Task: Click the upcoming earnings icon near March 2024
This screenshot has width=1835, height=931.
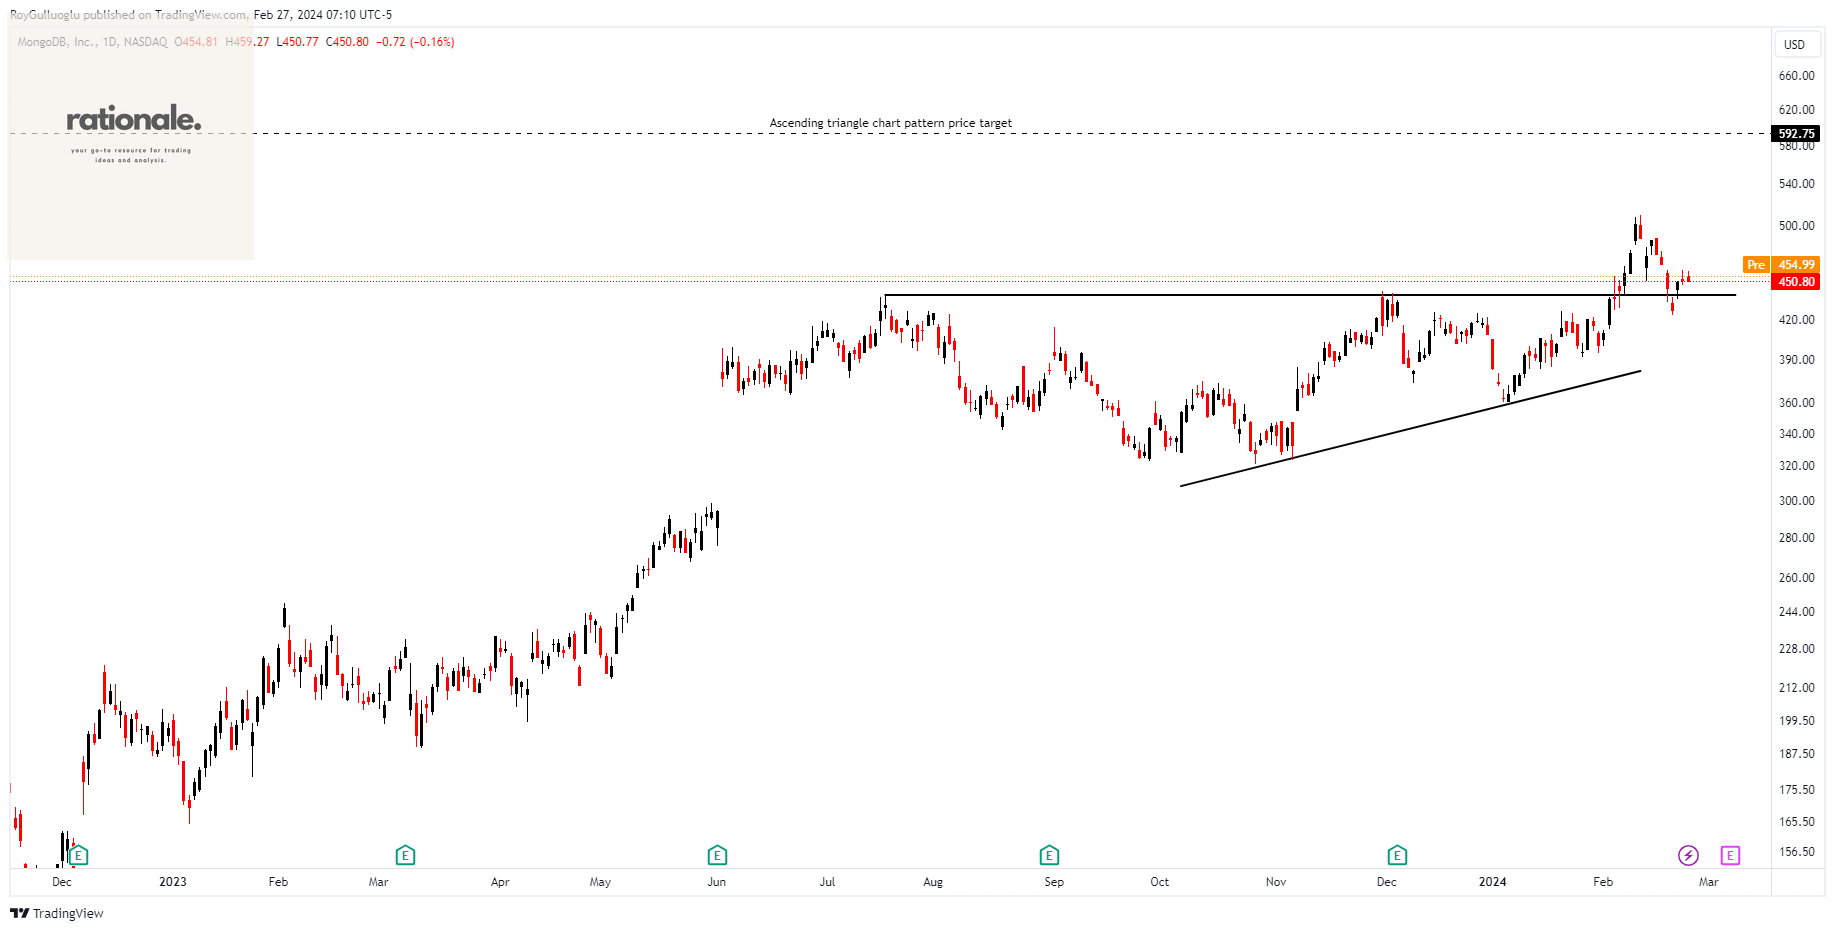Action: click(x=1730, y=855)
